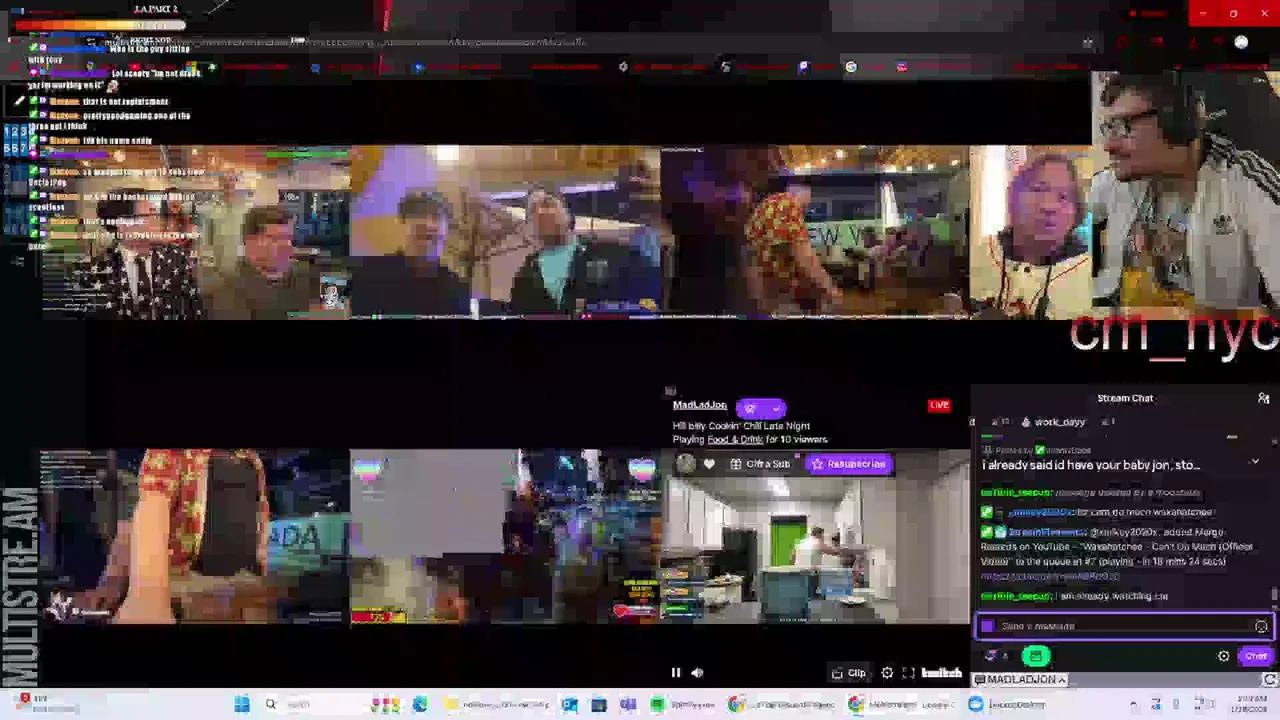The height and width of the screenshot is (720, 1280).
Task: Open the Stream Chat community users icon
Action: (x=1263, y=398)
